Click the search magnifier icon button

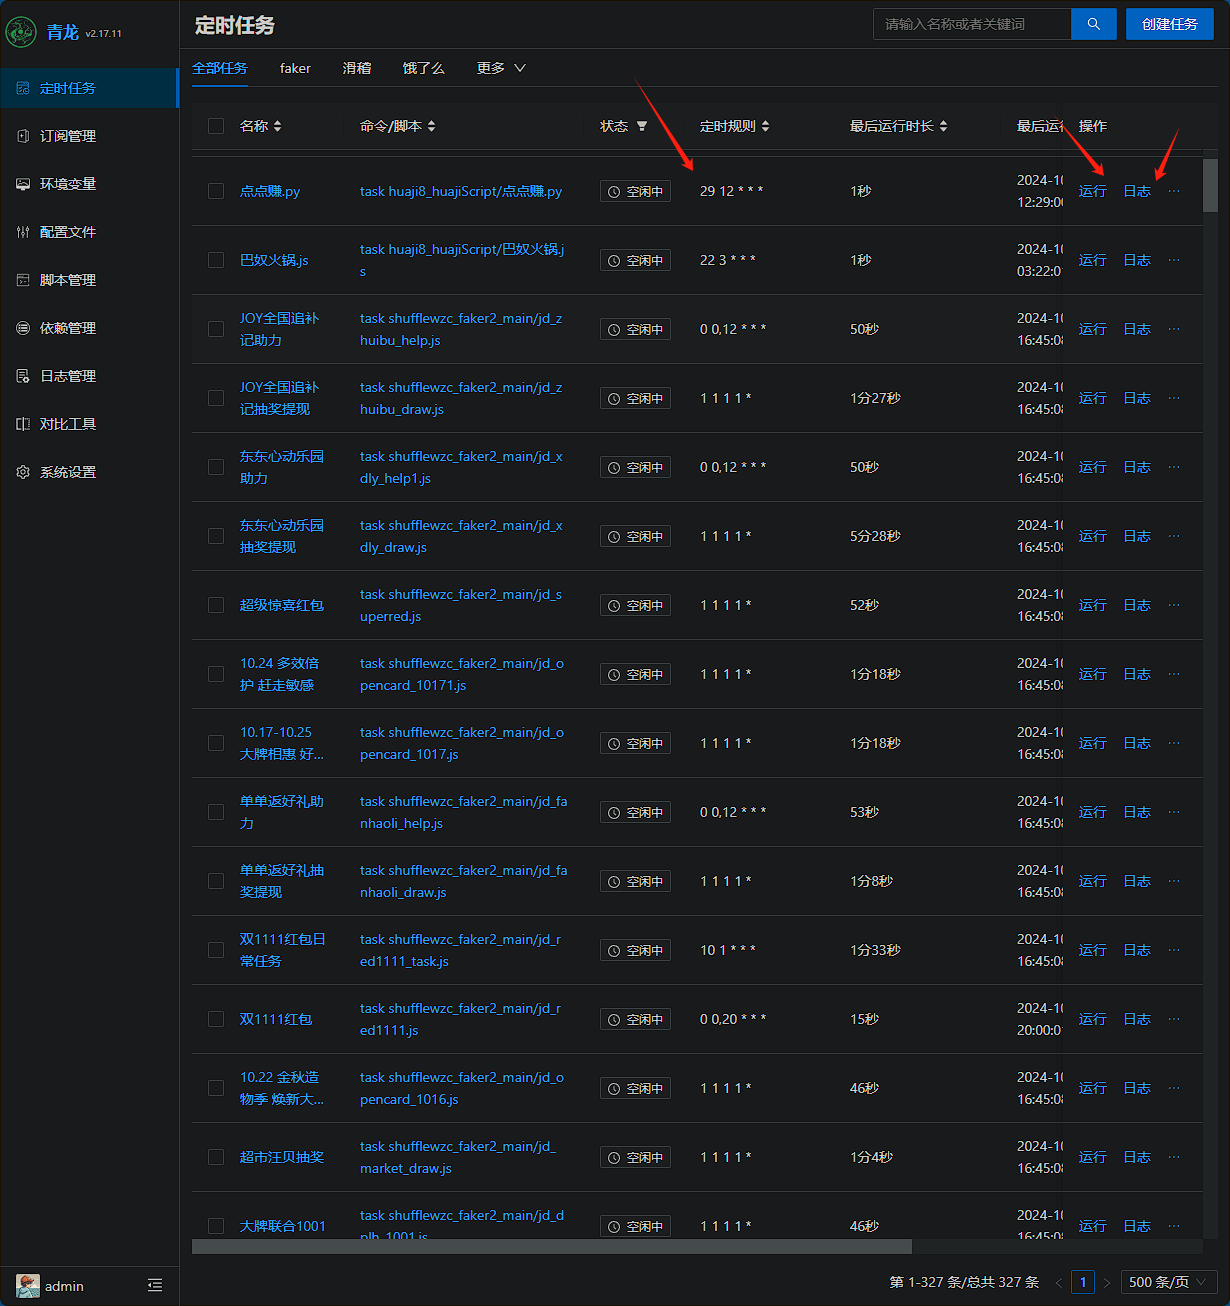point(1093,24)
